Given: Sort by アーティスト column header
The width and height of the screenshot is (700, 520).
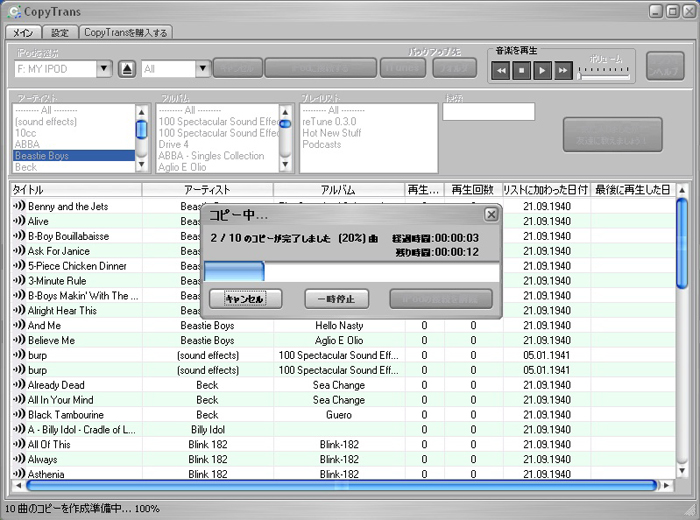Looking at the screenshot, I should tap(208, 190).
